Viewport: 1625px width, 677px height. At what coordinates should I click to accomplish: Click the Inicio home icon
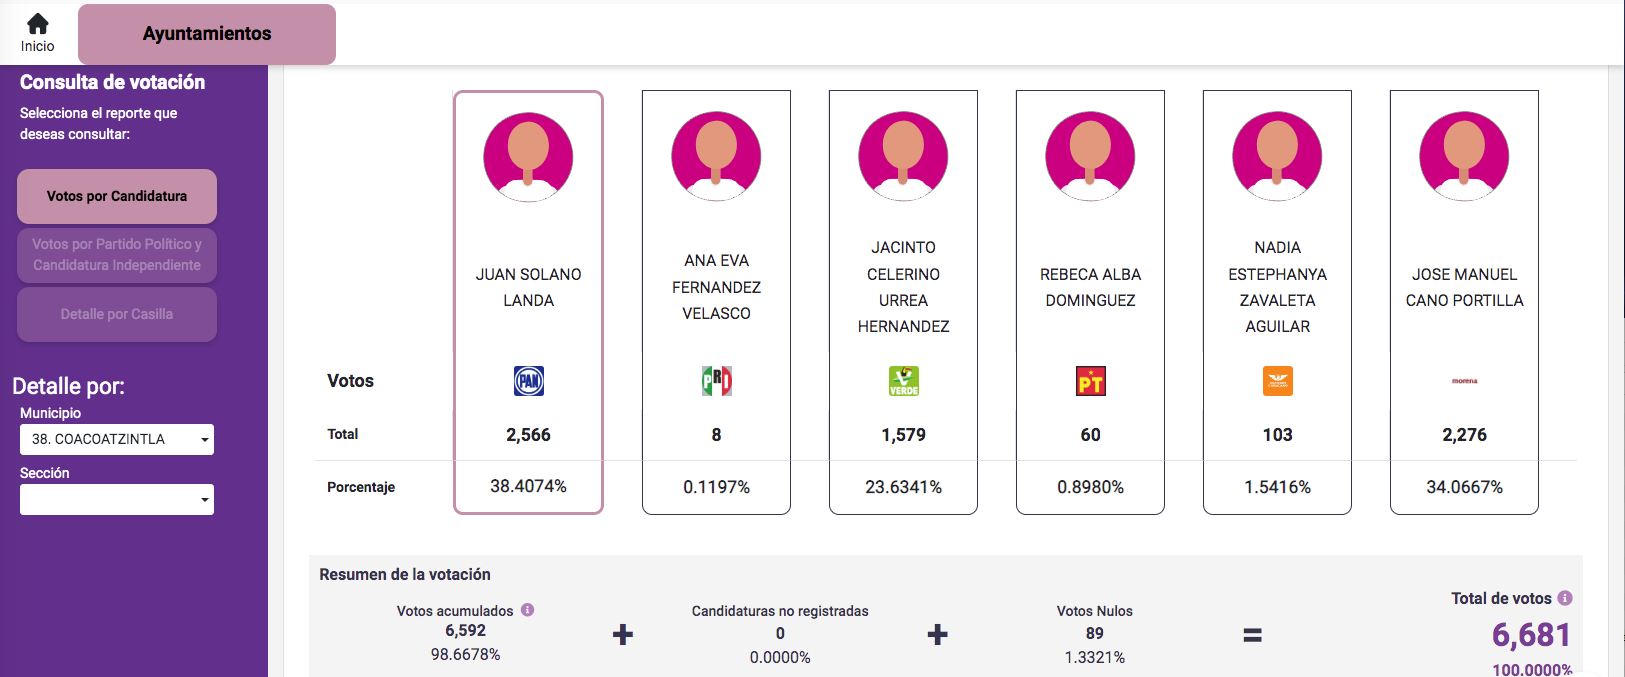(38, 24)
